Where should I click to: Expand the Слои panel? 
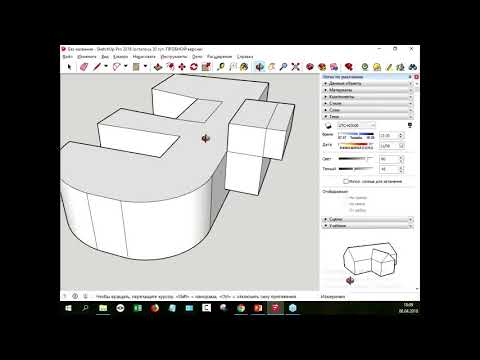(368, 110)
